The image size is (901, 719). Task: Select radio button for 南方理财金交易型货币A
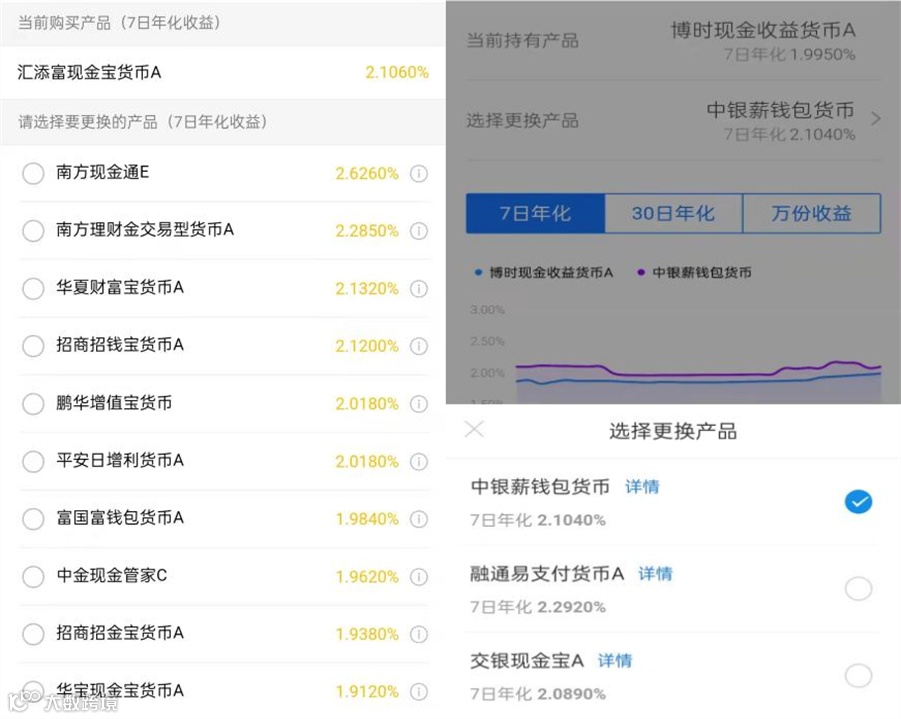click(33, 230)
